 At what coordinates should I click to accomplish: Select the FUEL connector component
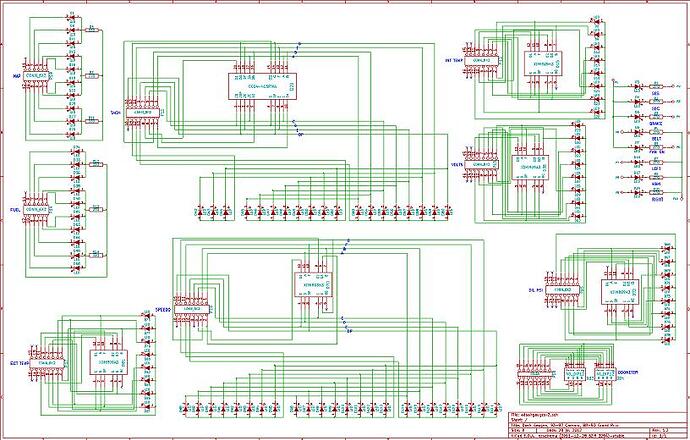36,211
